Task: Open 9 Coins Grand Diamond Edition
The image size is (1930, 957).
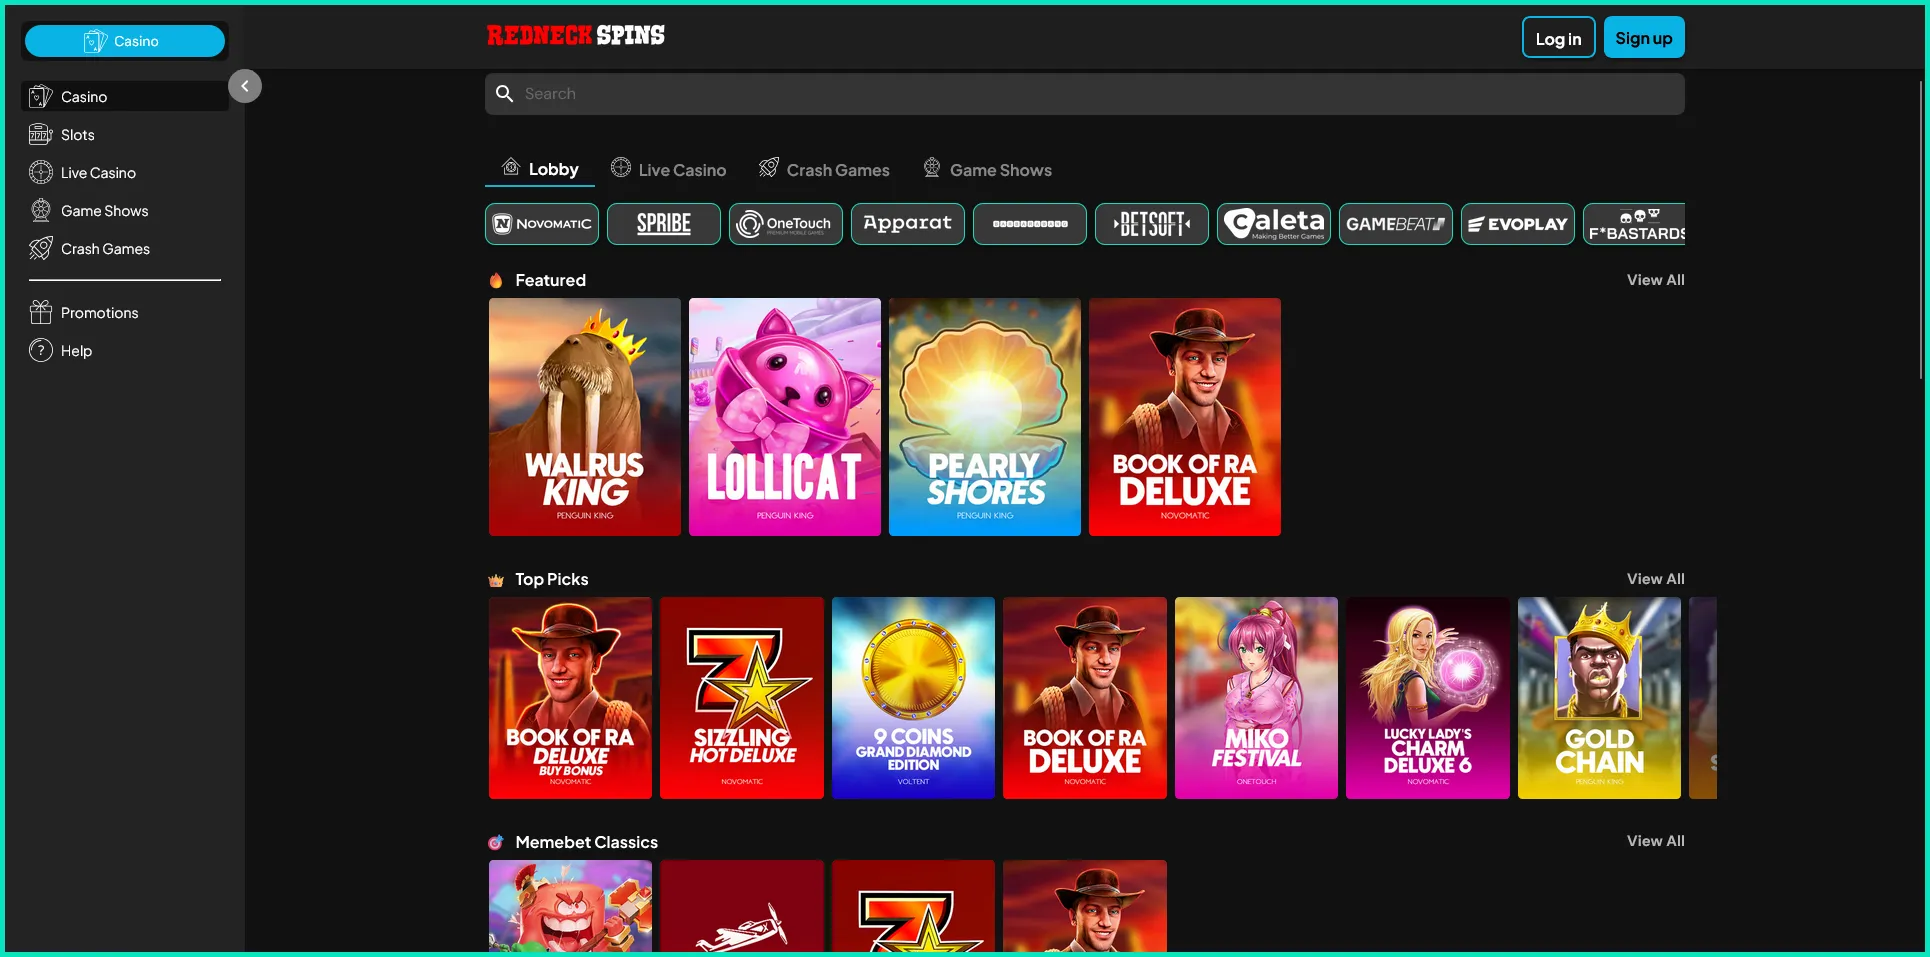Action: [x=913, y=698]
